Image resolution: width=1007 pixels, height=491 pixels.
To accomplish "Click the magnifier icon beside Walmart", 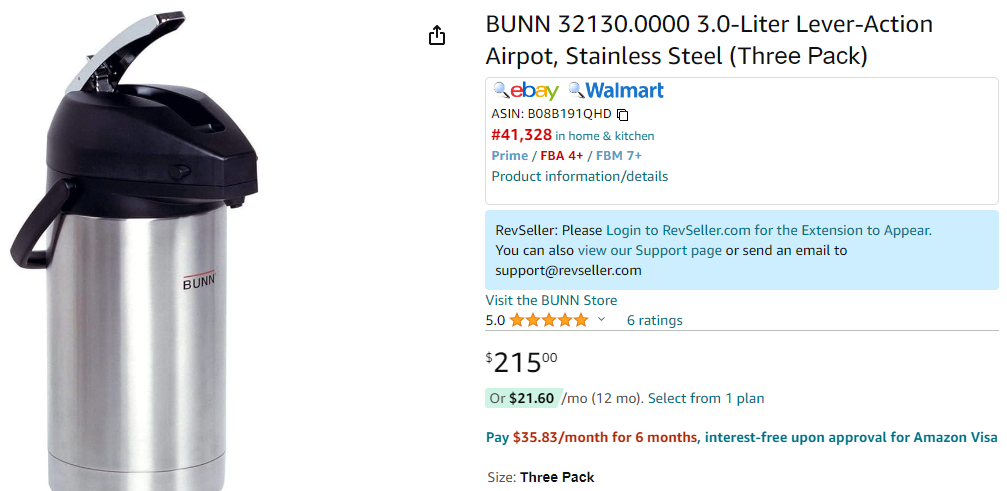I will click(x=576, y=90).
